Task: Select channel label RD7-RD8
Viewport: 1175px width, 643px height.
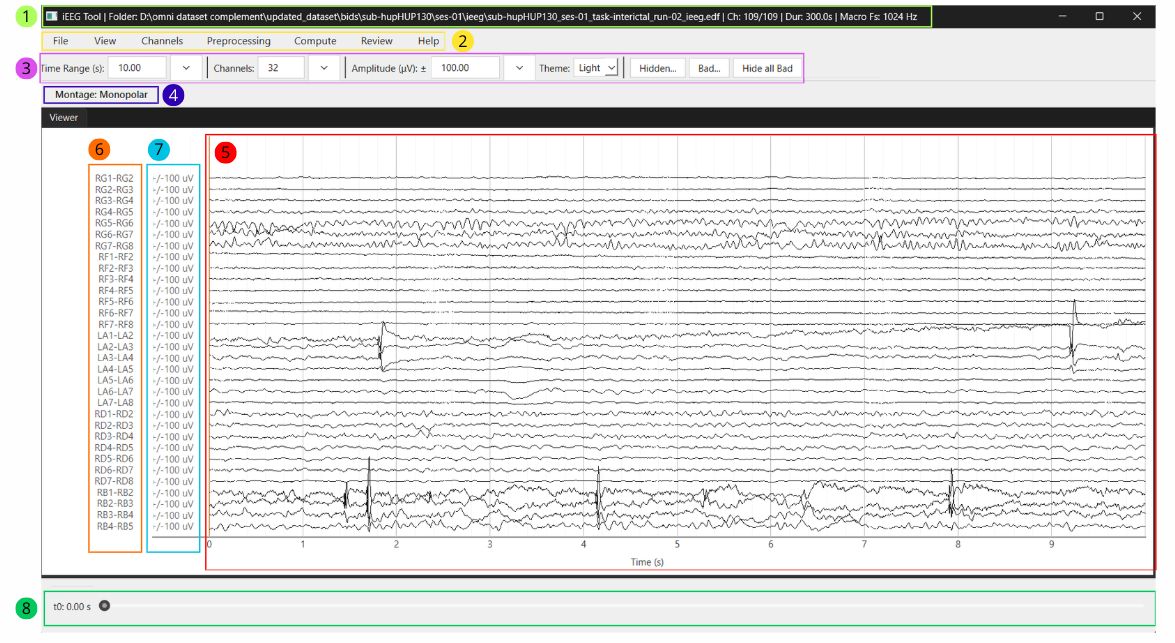Action: click(114, 482)
